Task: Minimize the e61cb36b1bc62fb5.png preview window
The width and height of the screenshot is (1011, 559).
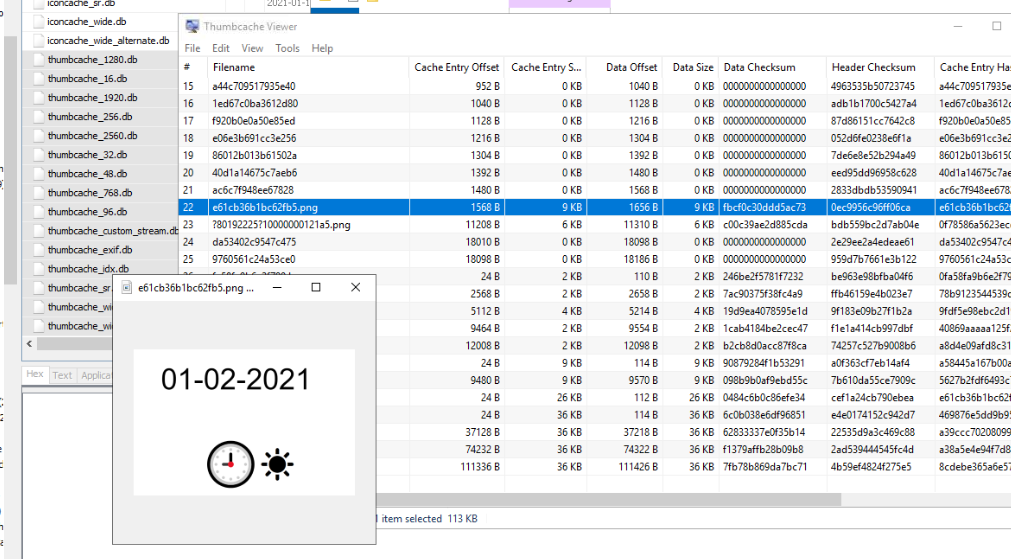Action: 277,288
